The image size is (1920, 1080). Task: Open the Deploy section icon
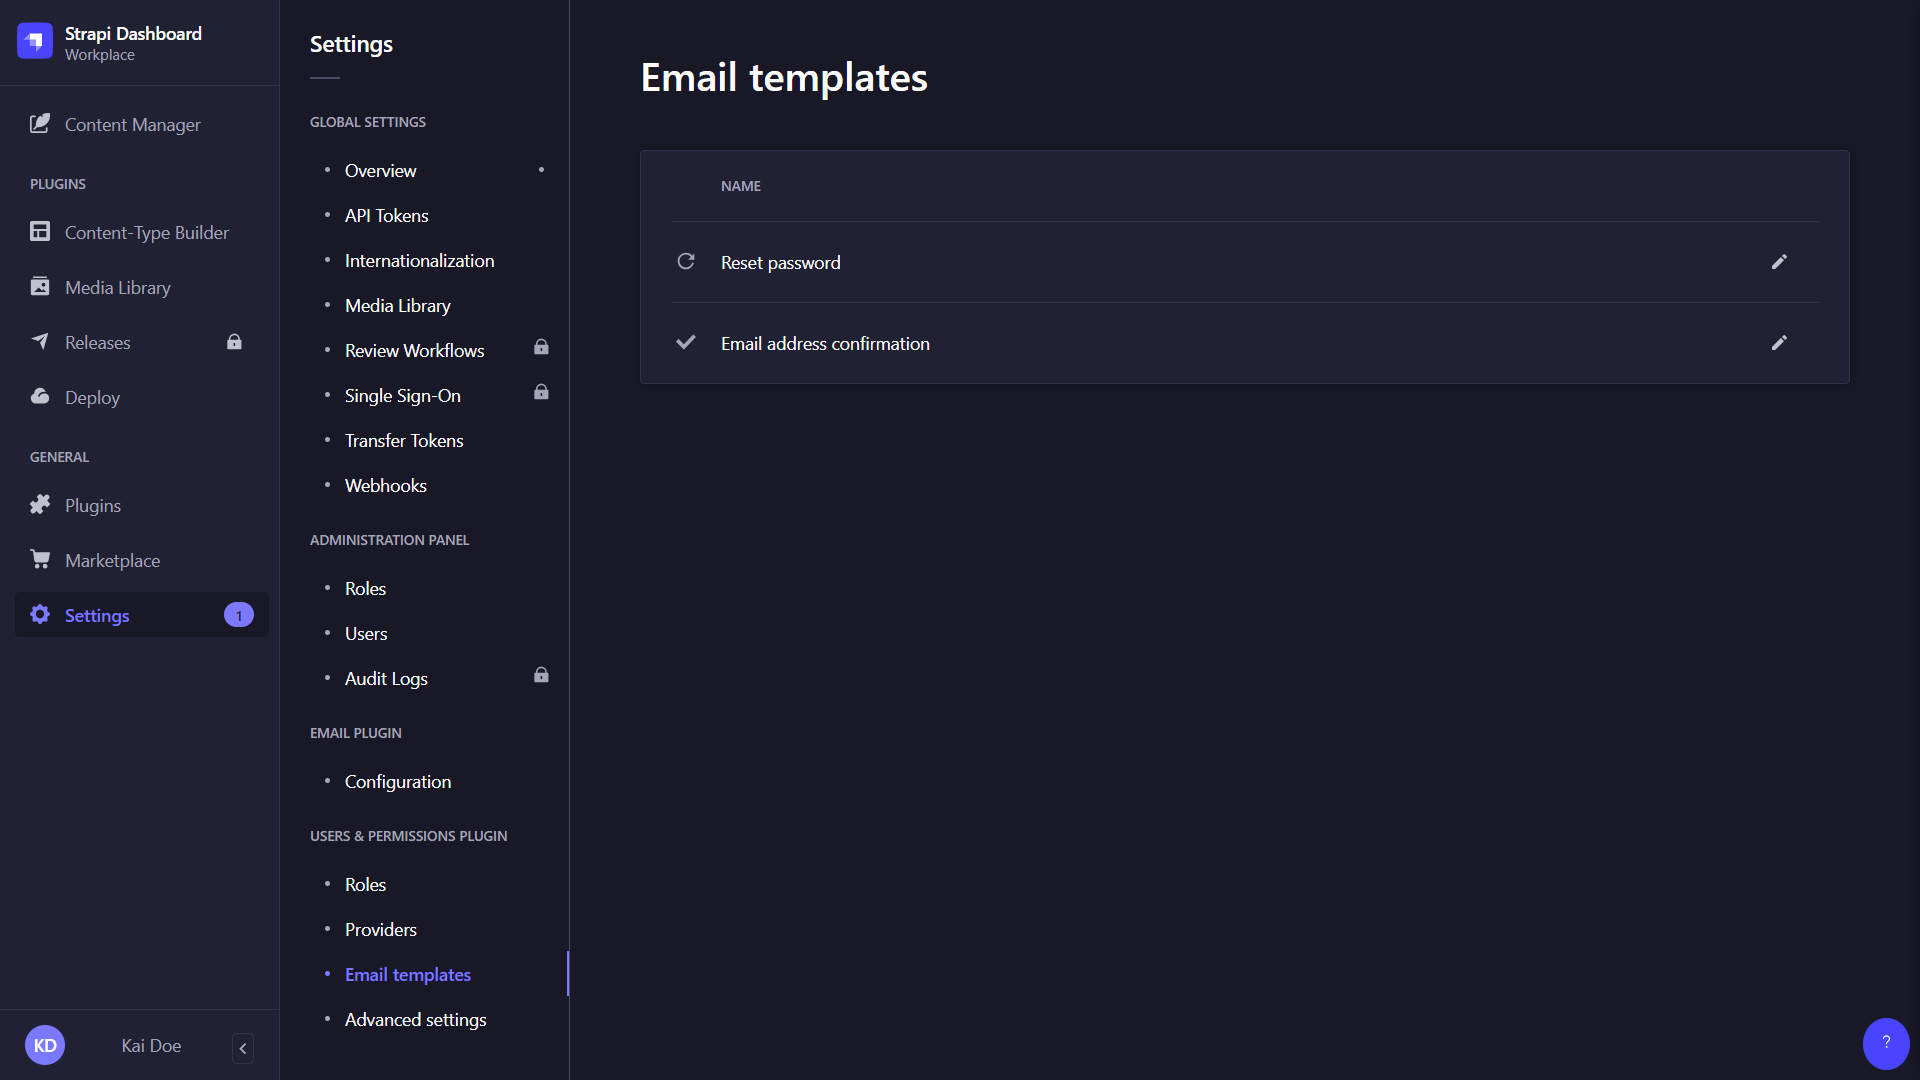[x=40, y=396]
